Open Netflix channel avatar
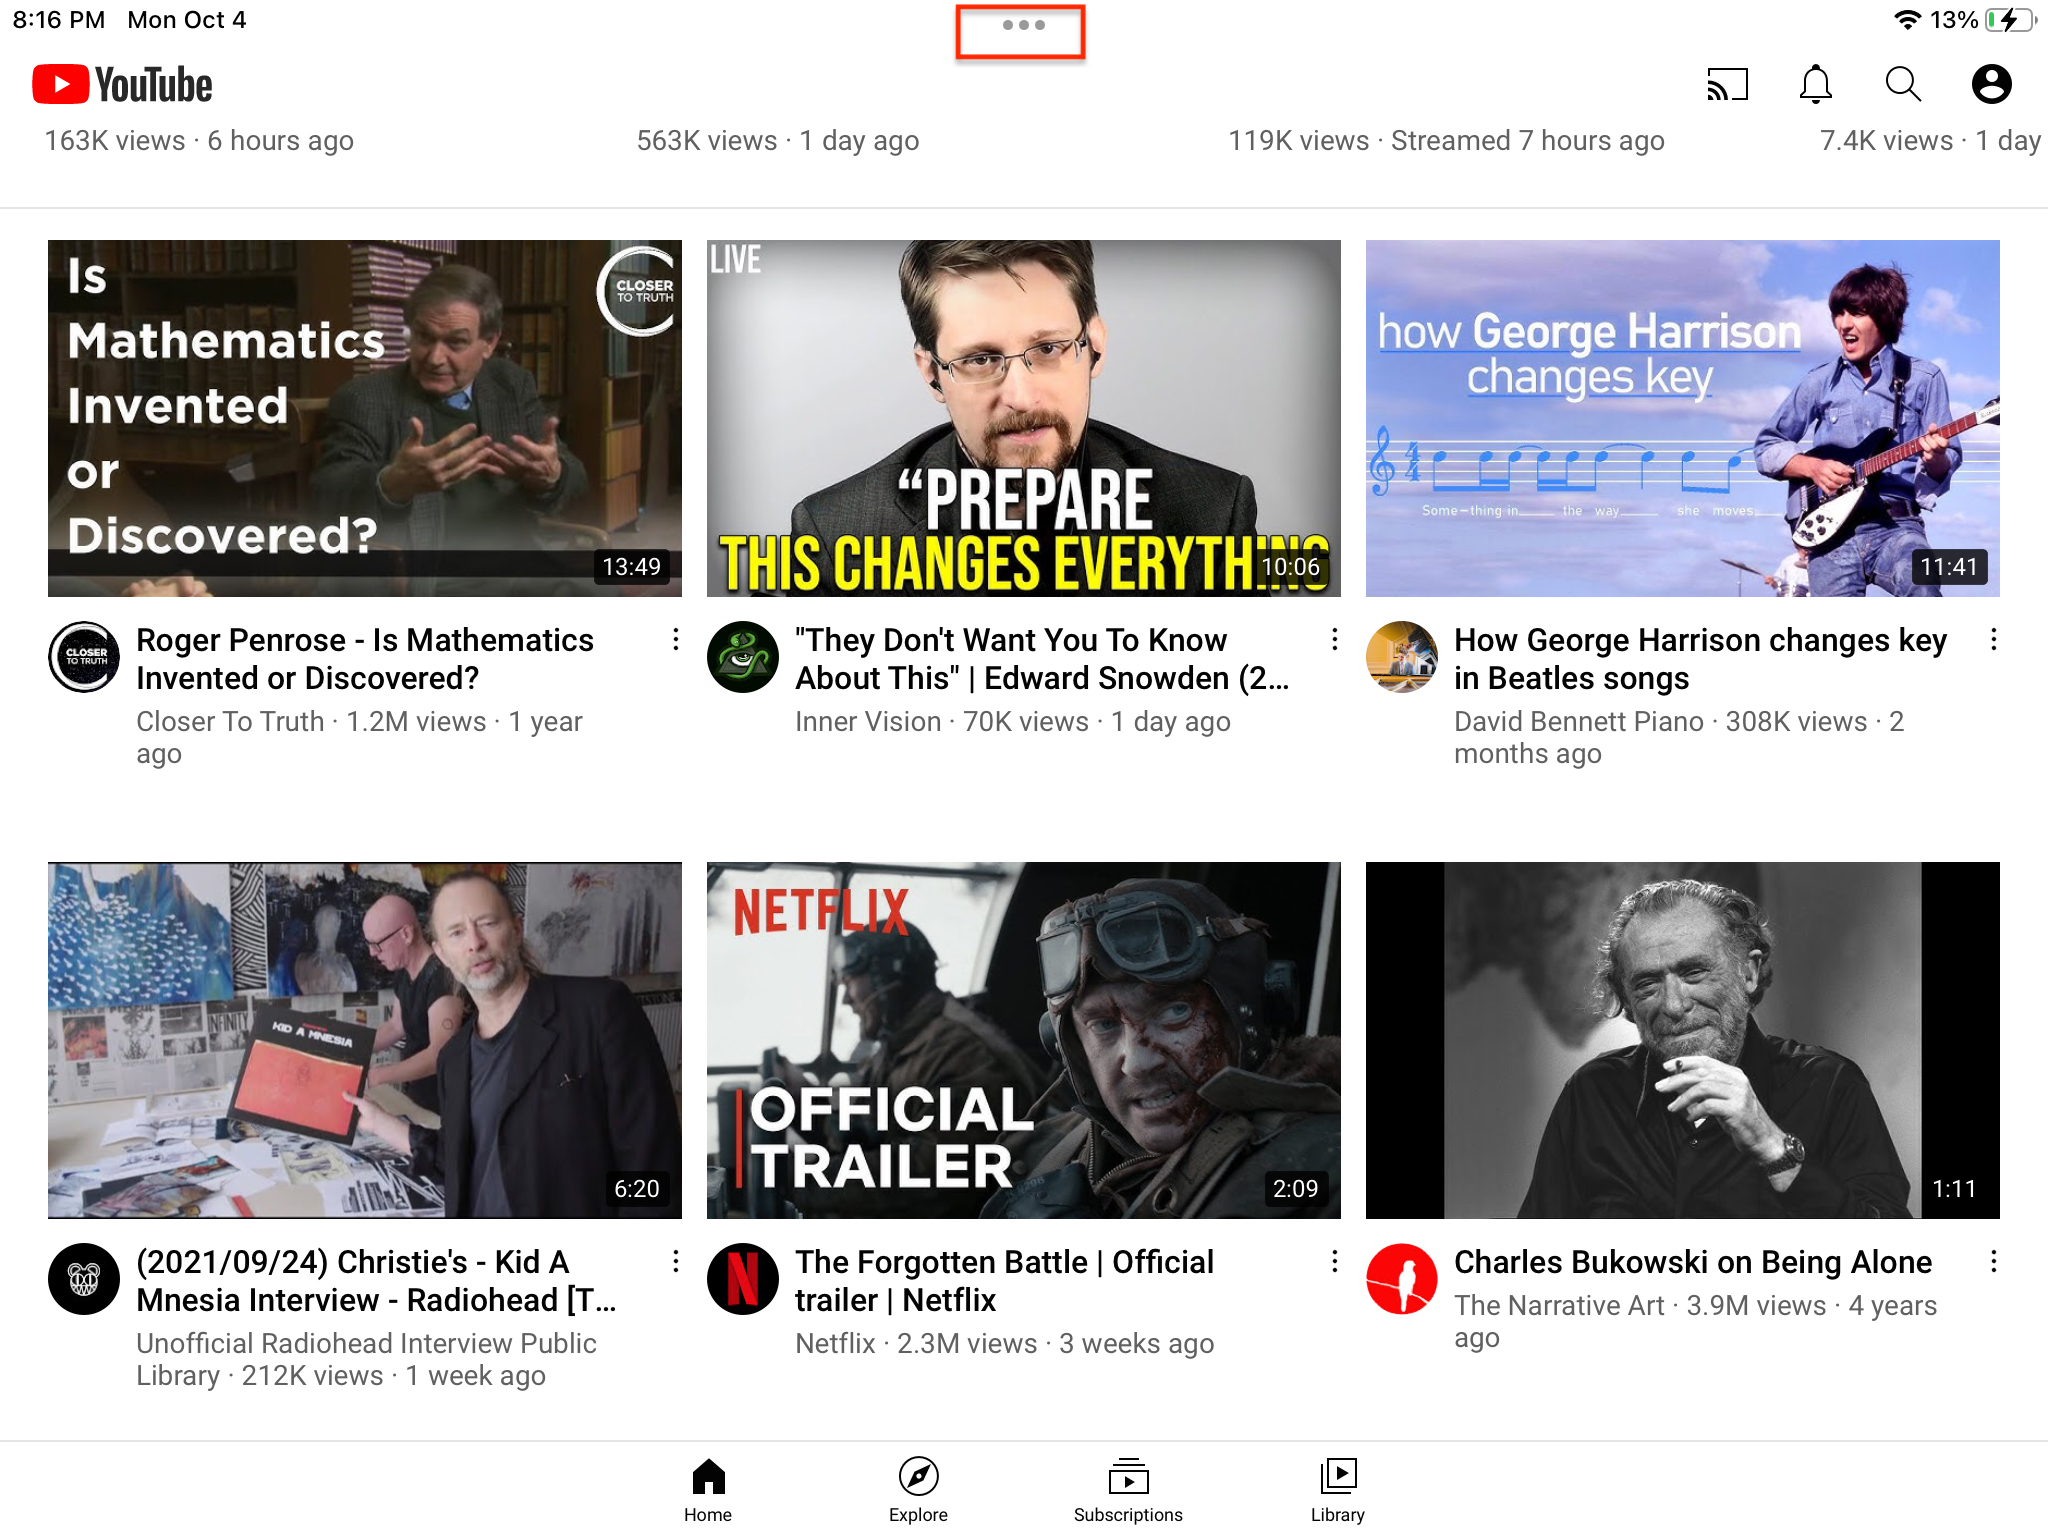 743,1279
